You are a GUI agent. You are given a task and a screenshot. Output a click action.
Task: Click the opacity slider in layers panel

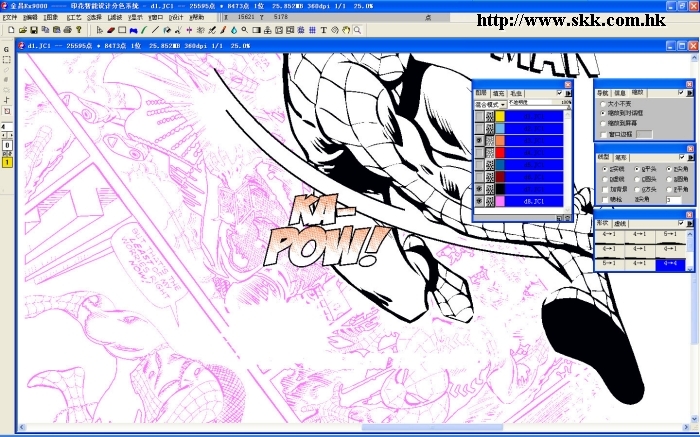539,105
